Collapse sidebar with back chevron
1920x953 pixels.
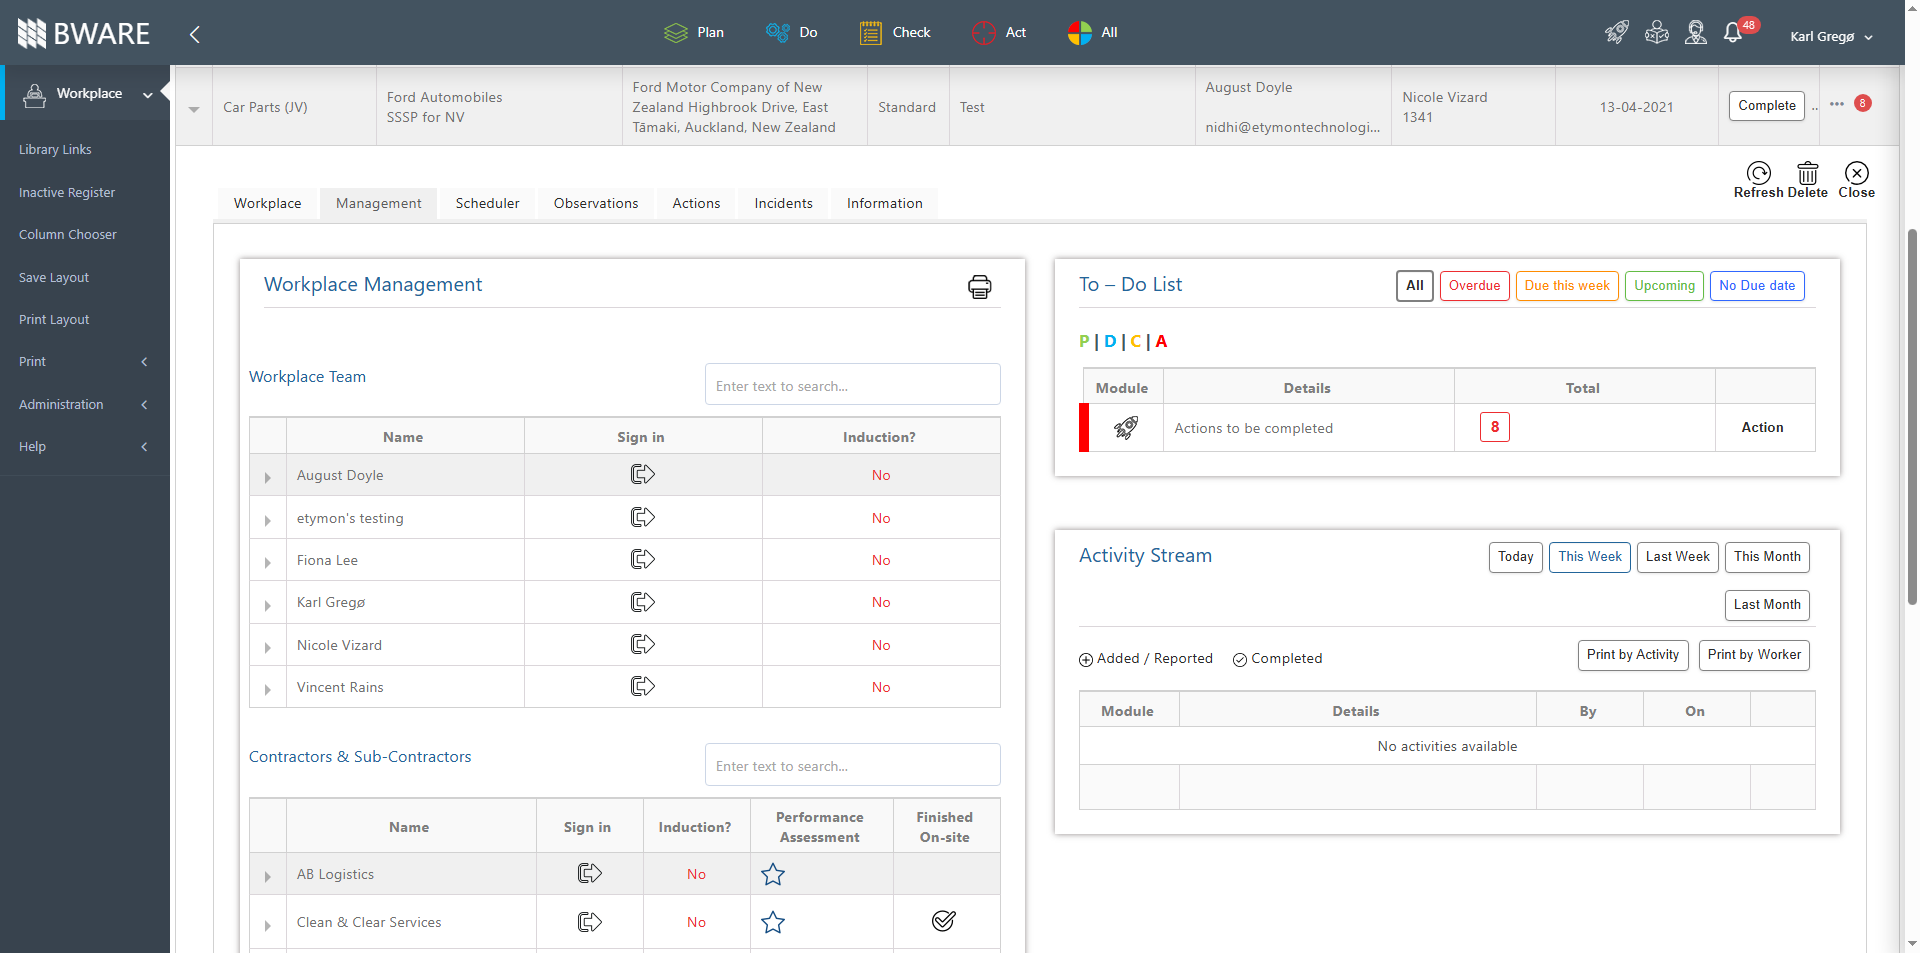point(195,34)
